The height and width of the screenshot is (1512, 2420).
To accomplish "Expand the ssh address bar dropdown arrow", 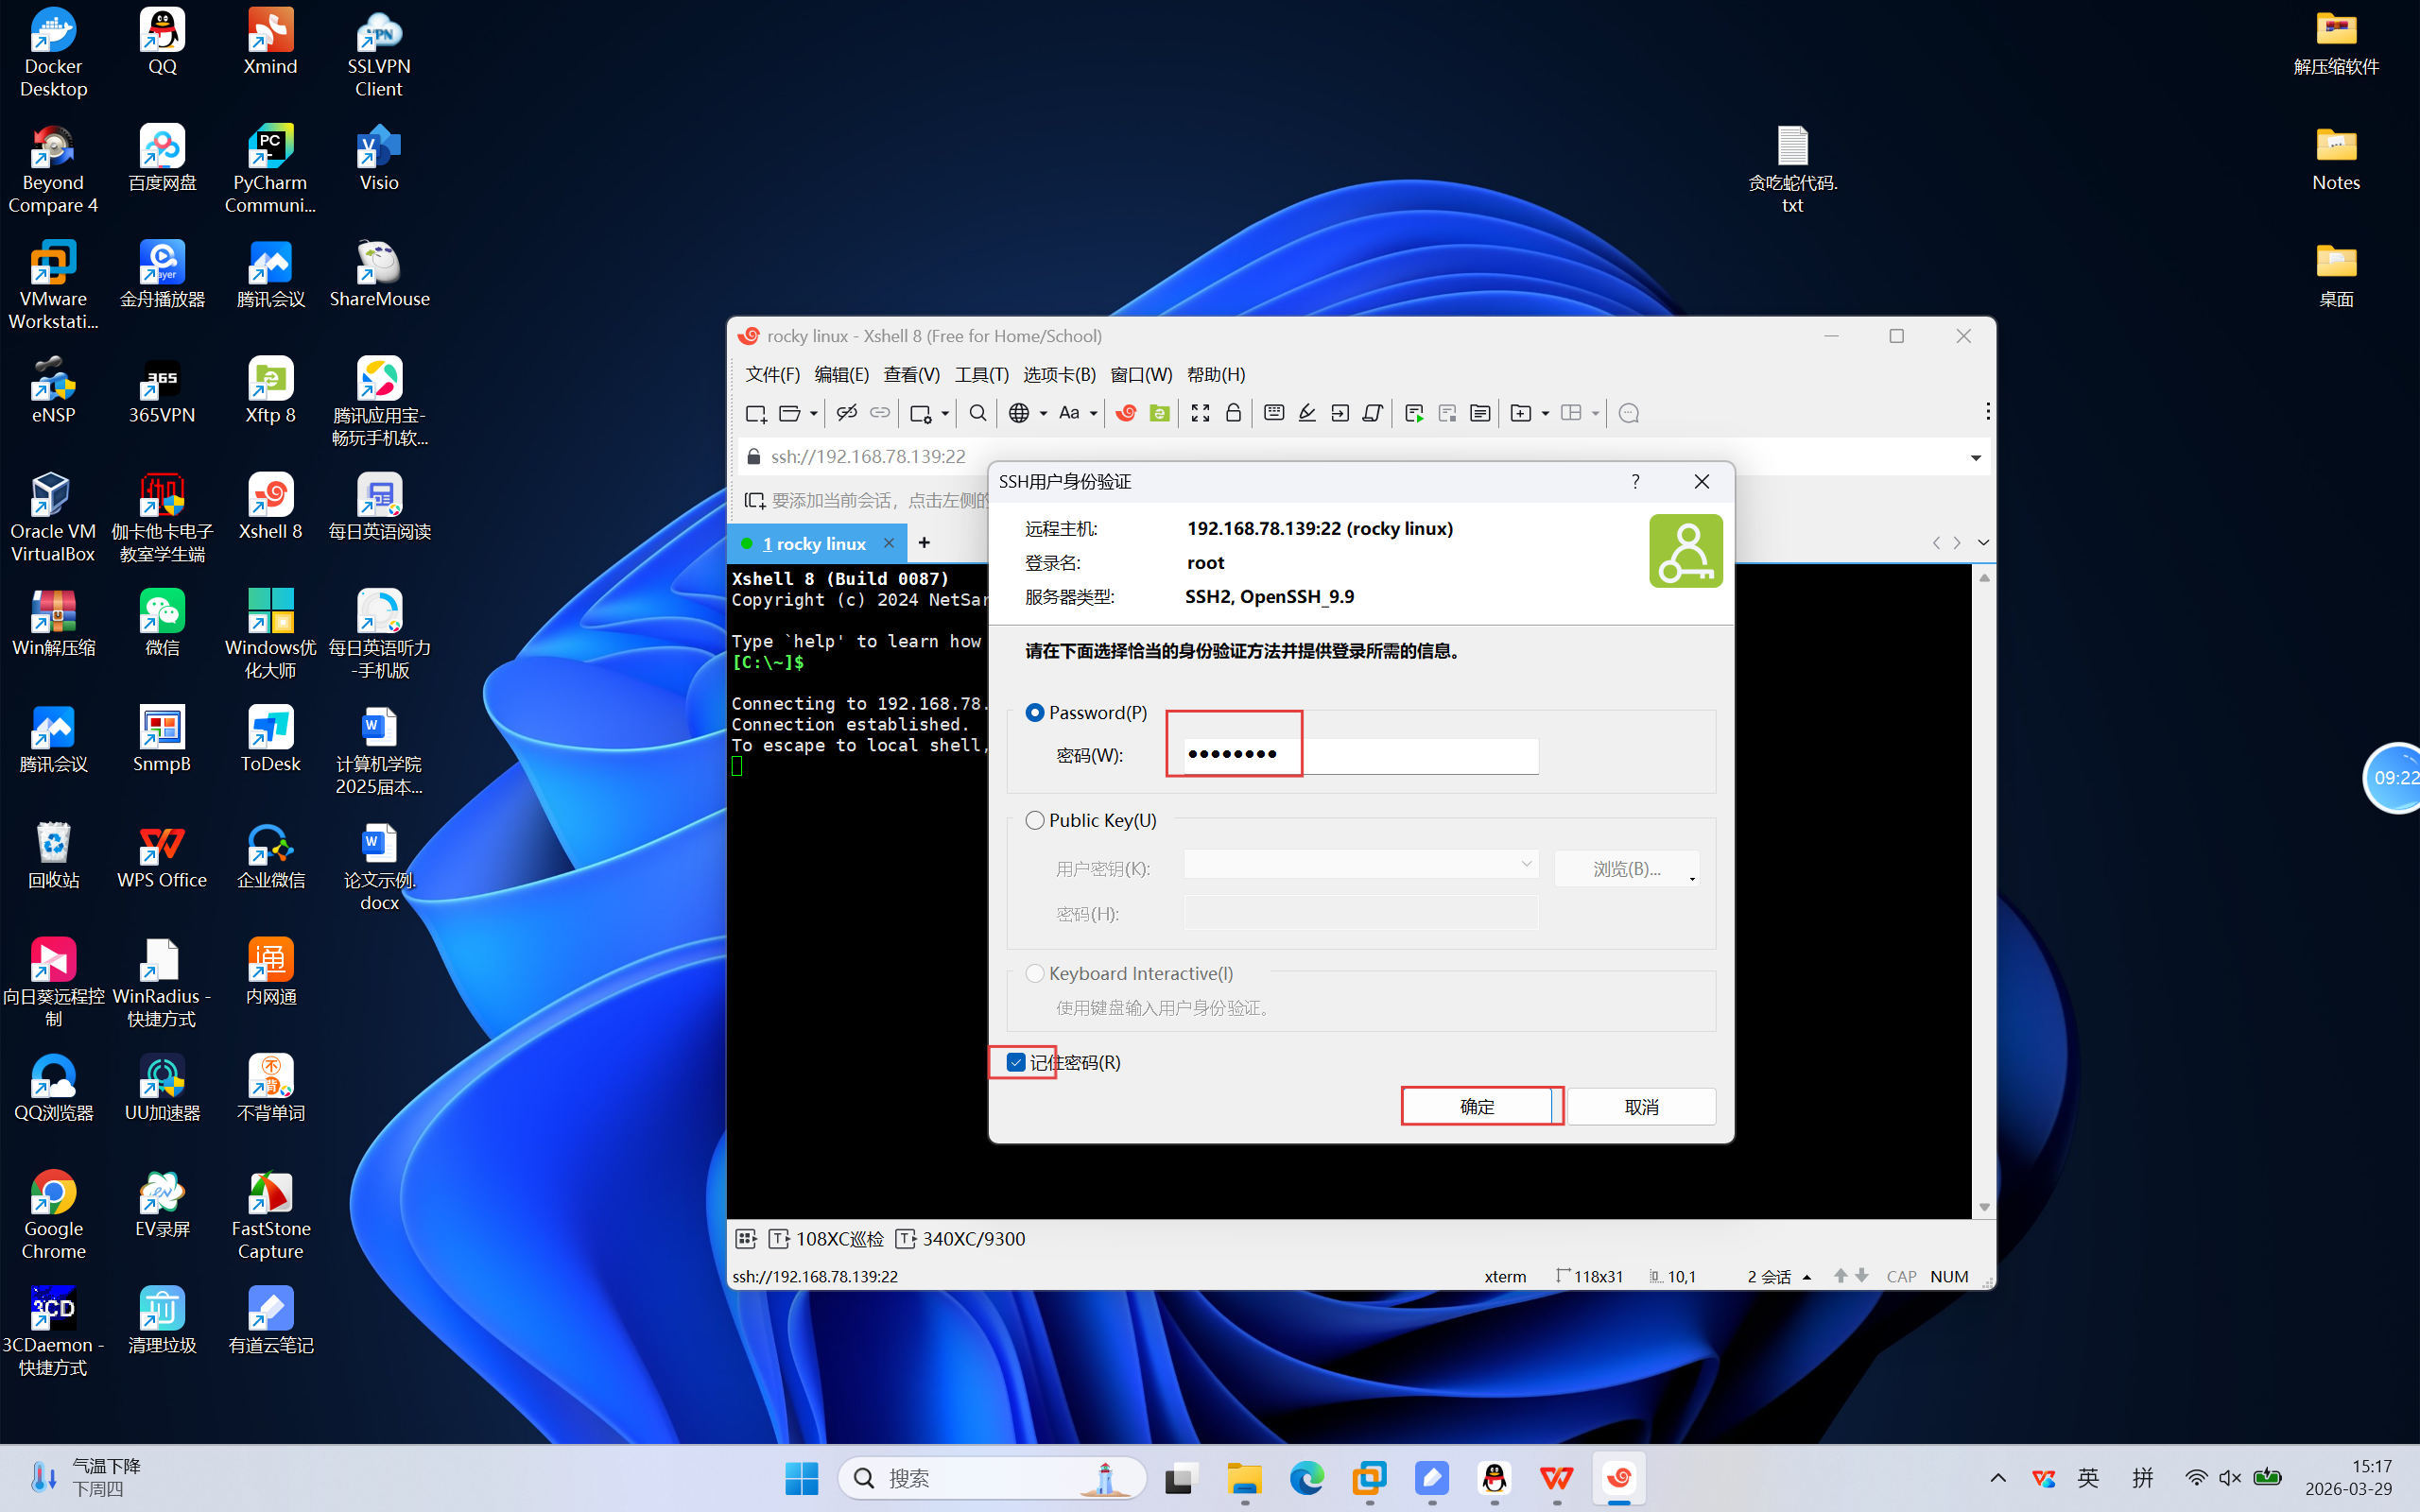I will click(1975, 457).
